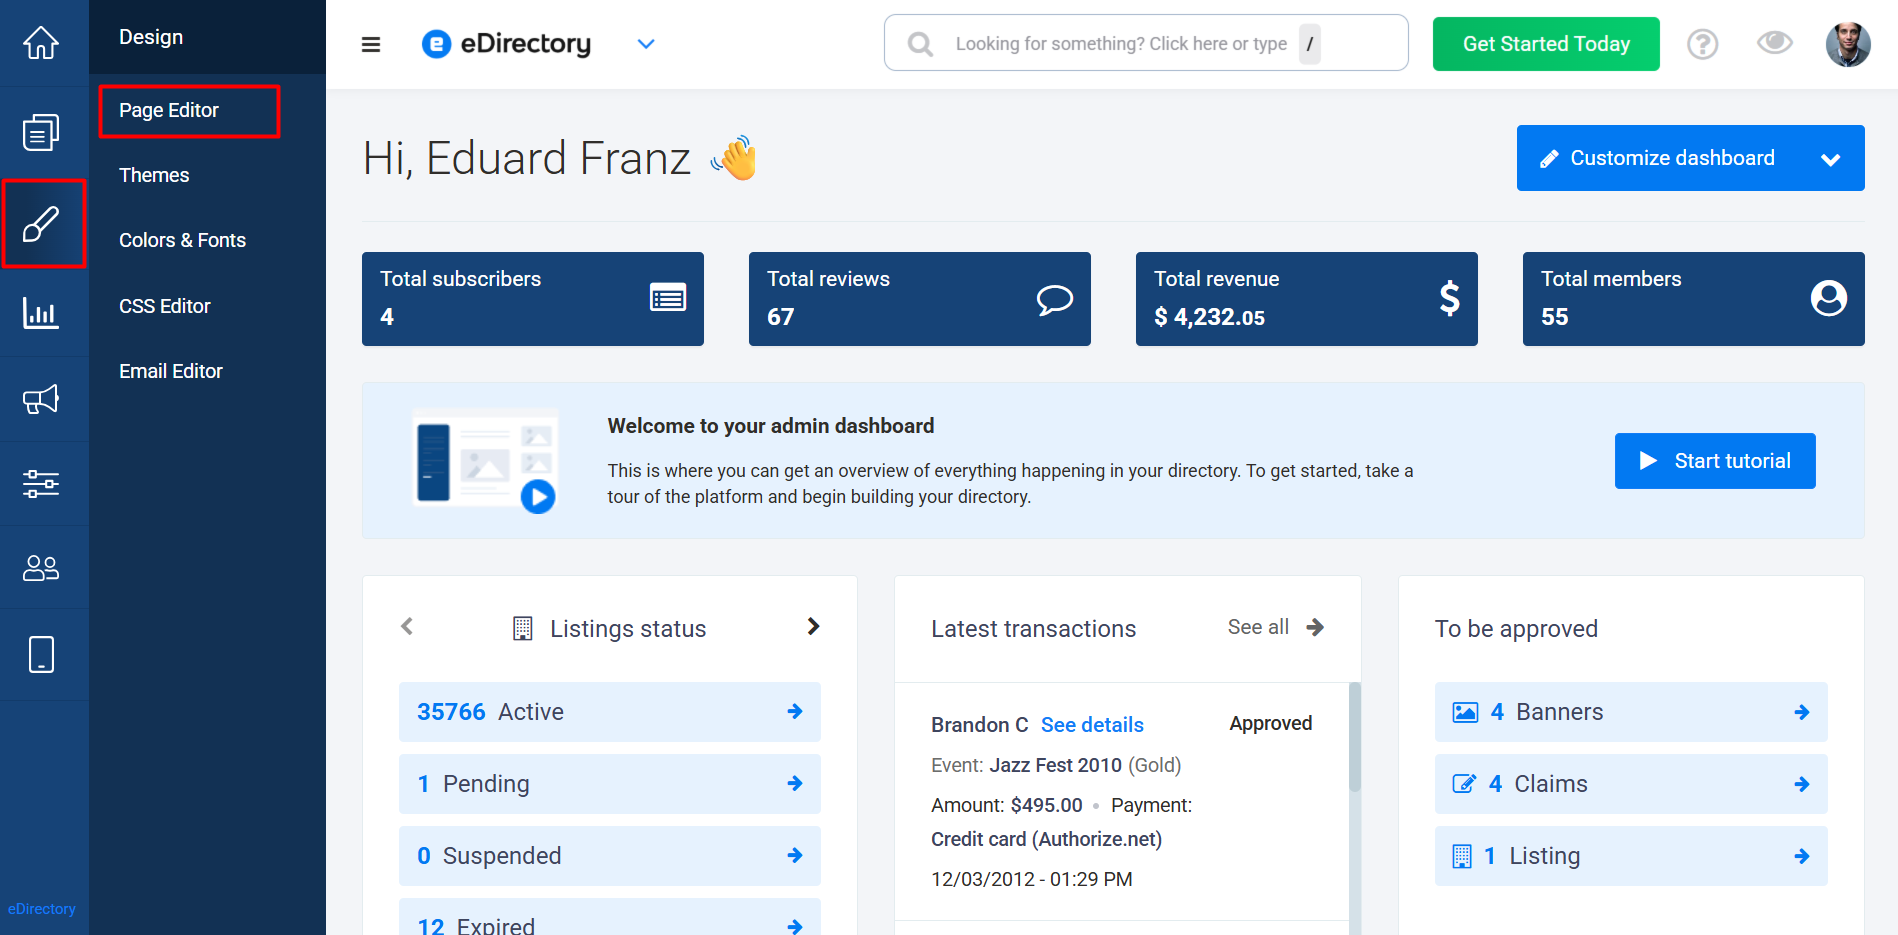Click the eDirectory logo

pos(507,44)
